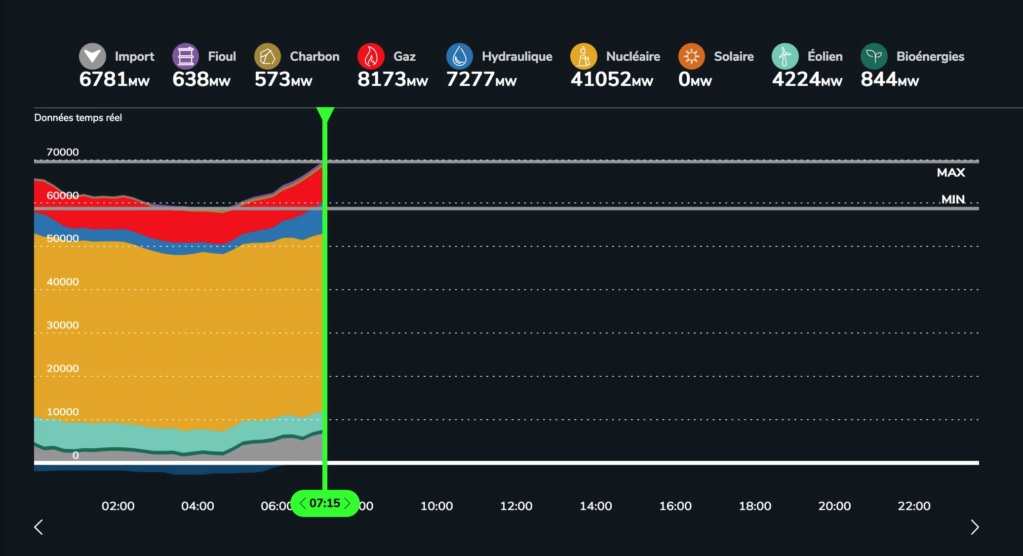The height and width of the screenshot is (556, 1023).
Task: Click the 22:00 time axis label
Action: pos(914,506)
